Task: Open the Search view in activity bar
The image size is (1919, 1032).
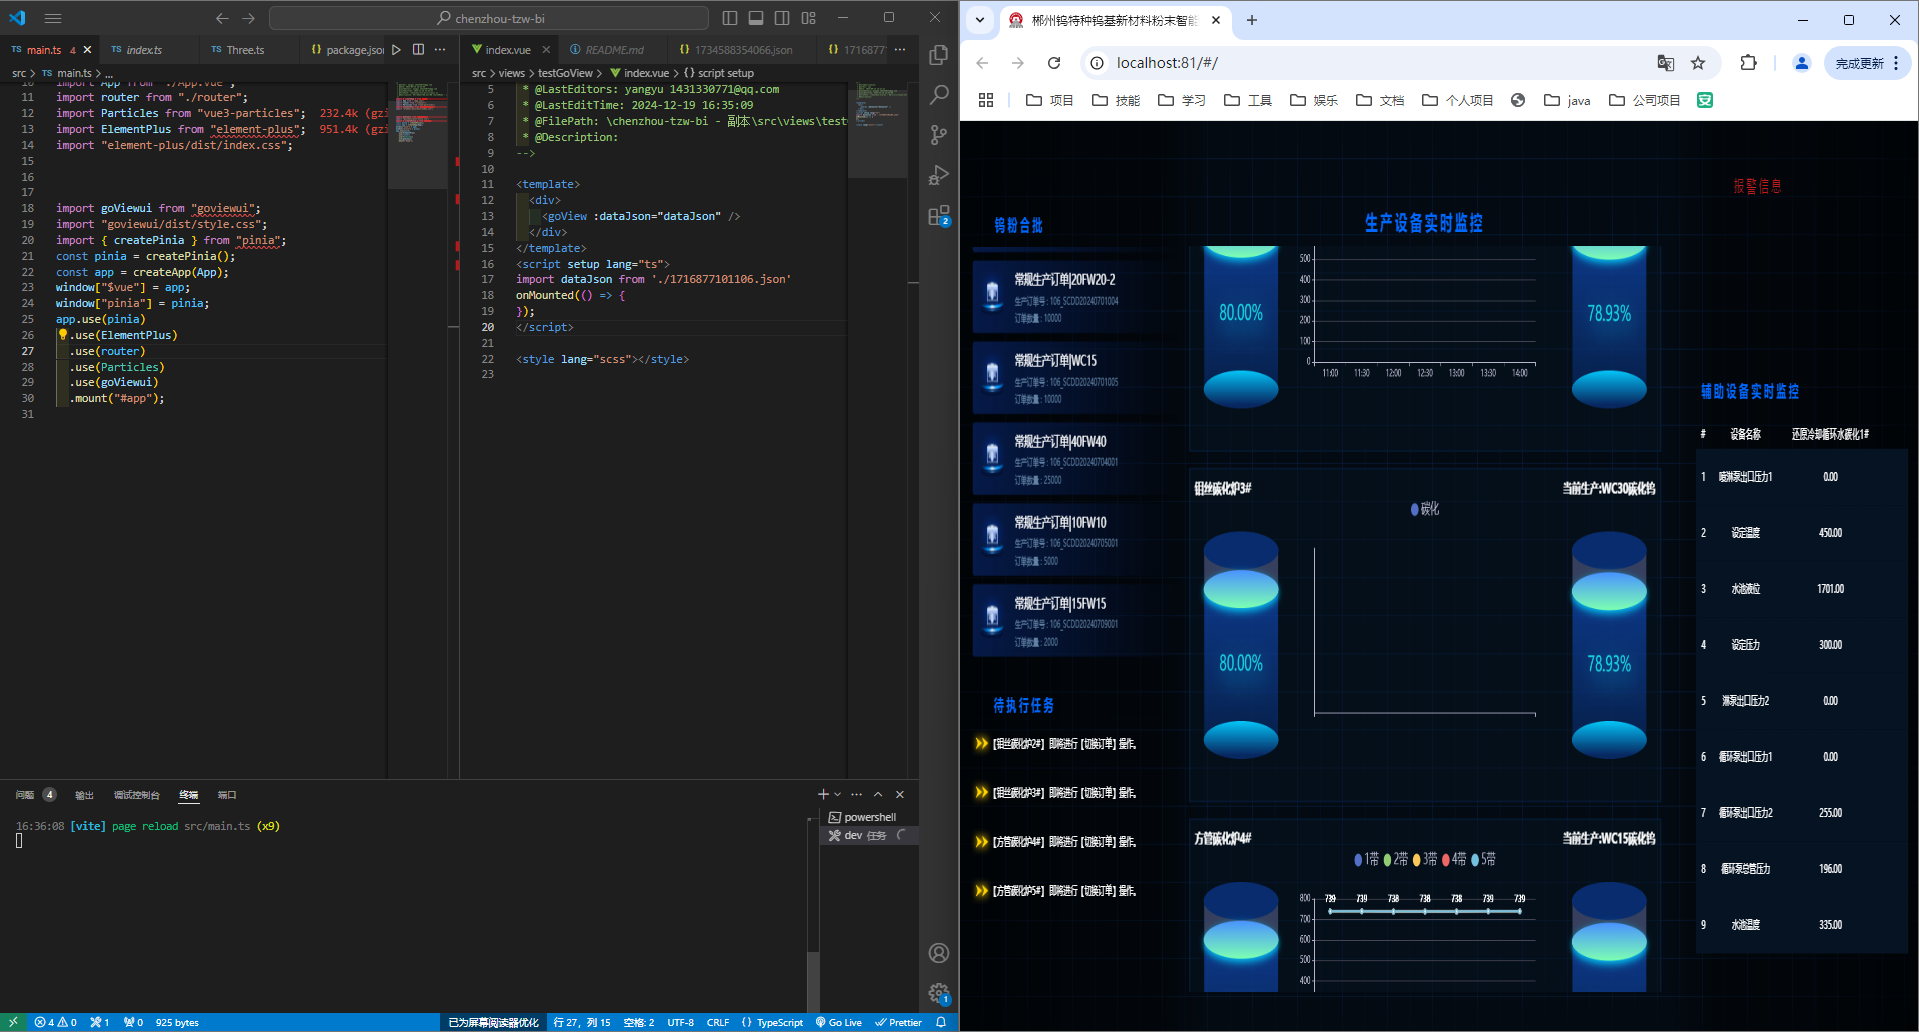Action: pos(938,95)
